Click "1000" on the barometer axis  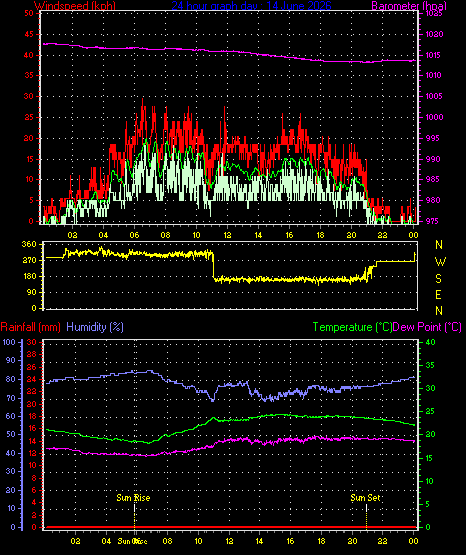[434, 117]
